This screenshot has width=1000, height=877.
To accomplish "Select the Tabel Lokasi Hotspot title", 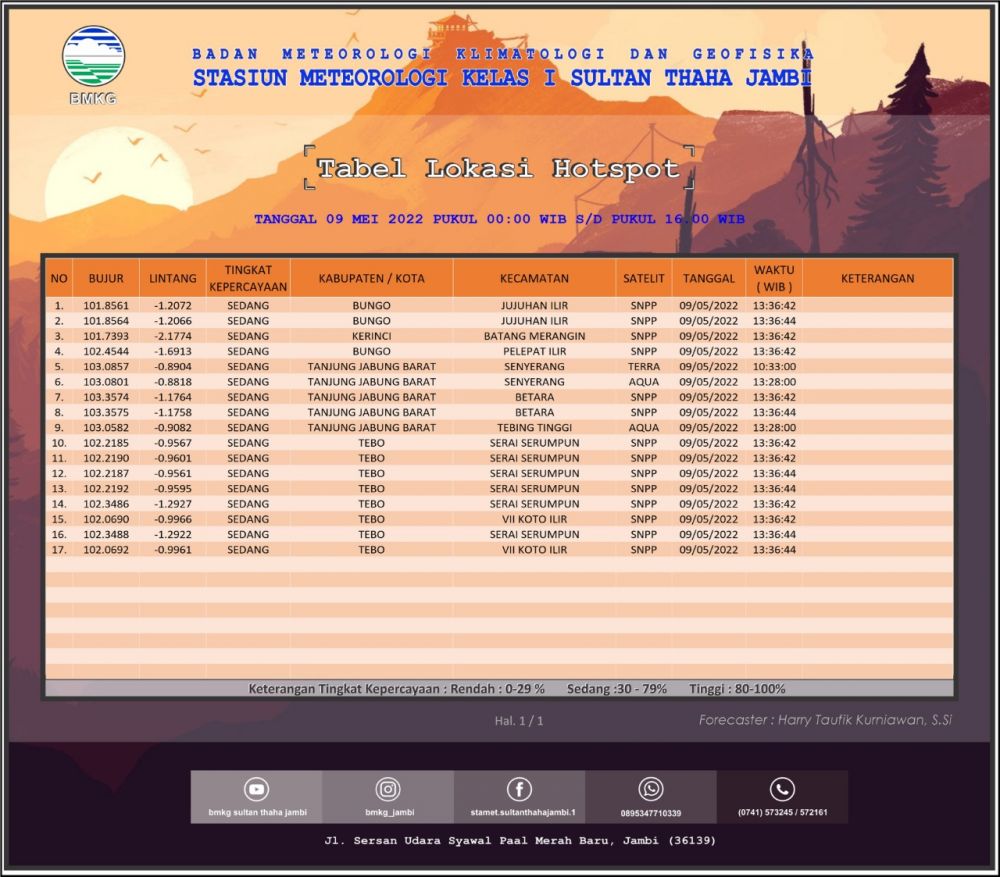I will point(499,168).
